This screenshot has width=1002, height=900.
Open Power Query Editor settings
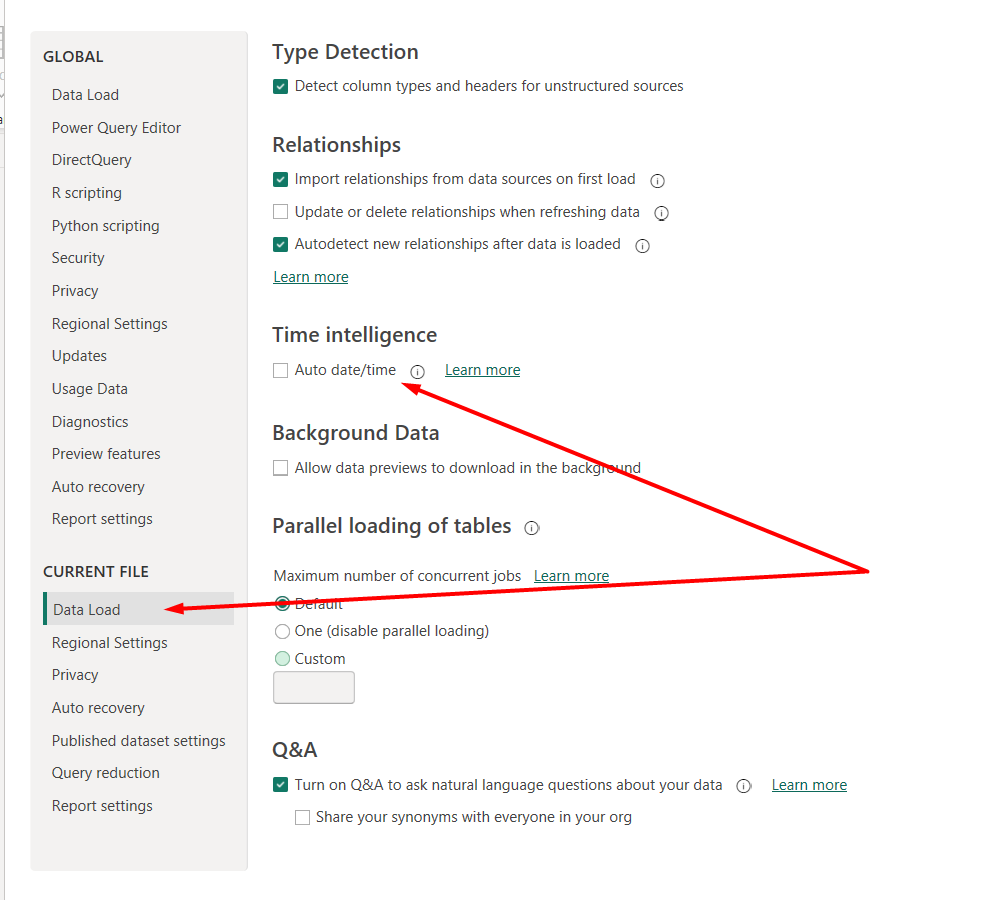coord(116,128)
